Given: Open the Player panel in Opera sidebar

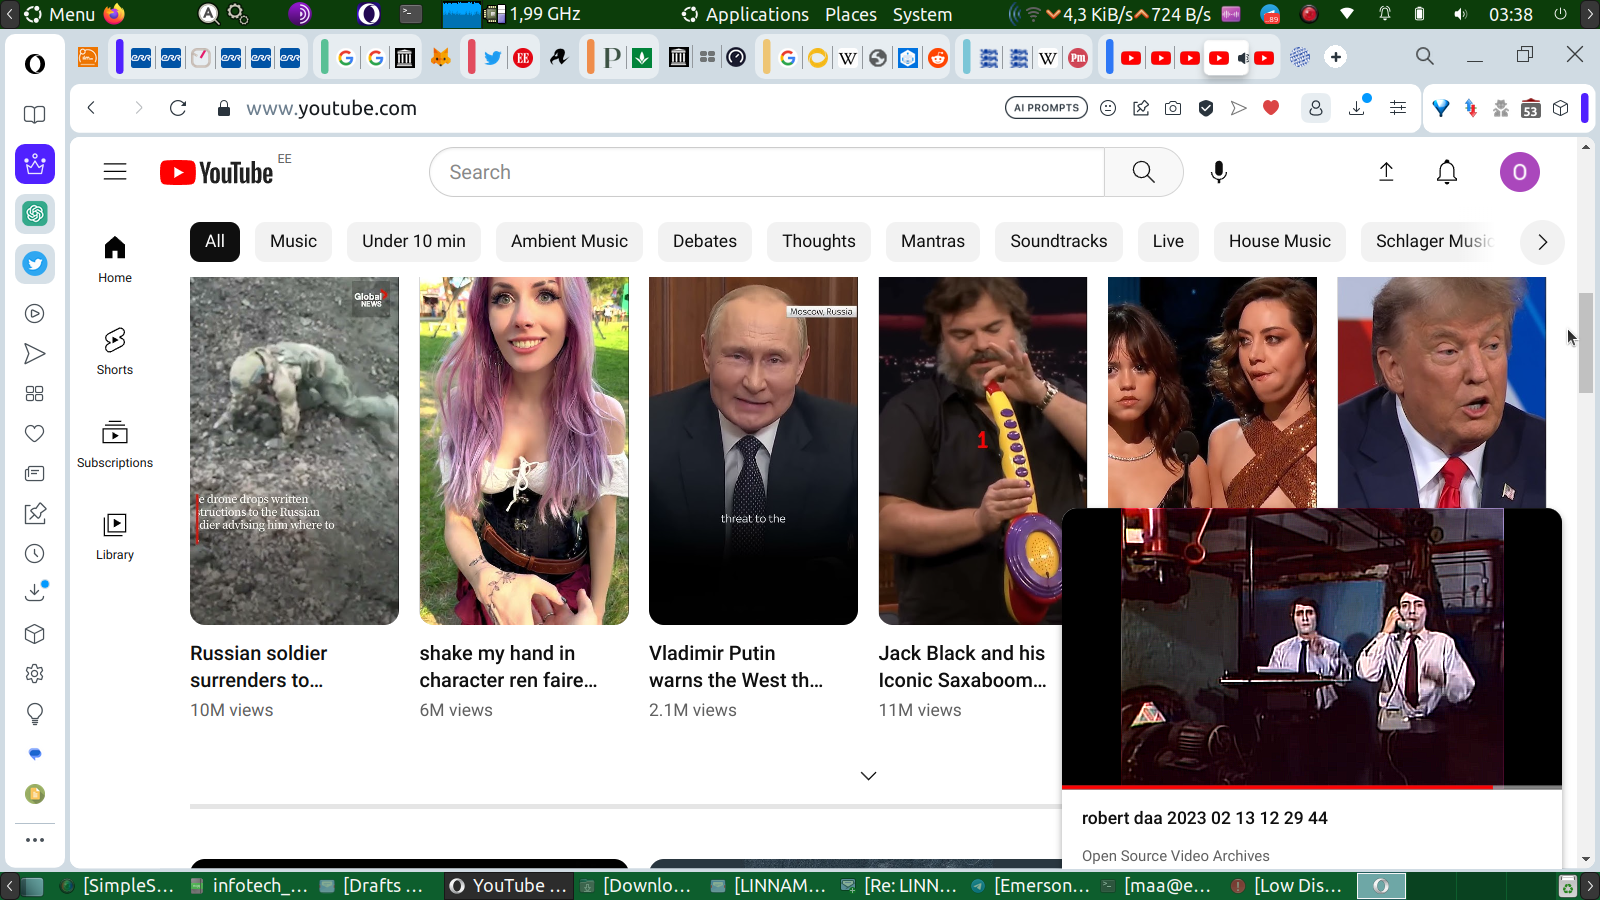Looking at the screenshot, I should [35, 314].
